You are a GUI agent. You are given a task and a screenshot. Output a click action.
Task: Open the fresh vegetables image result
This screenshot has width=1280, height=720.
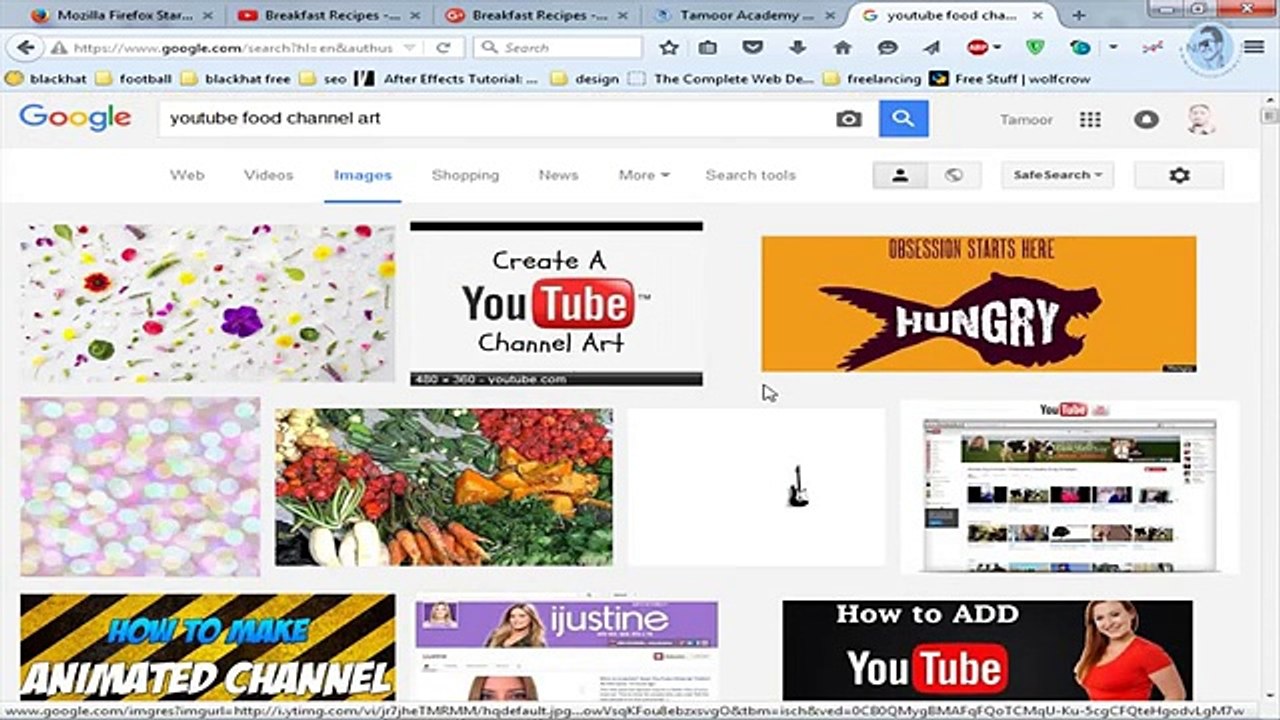tap(444, 487)
